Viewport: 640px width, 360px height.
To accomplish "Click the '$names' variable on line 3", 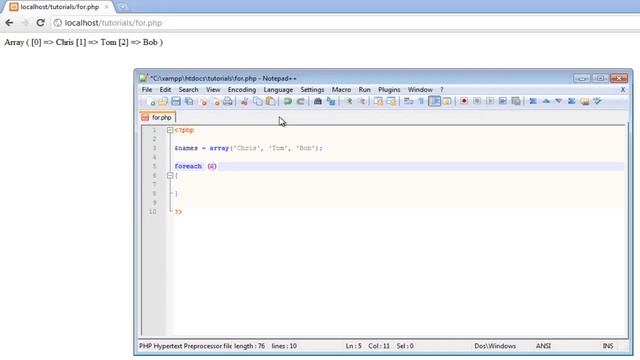I will pos(186,148).
